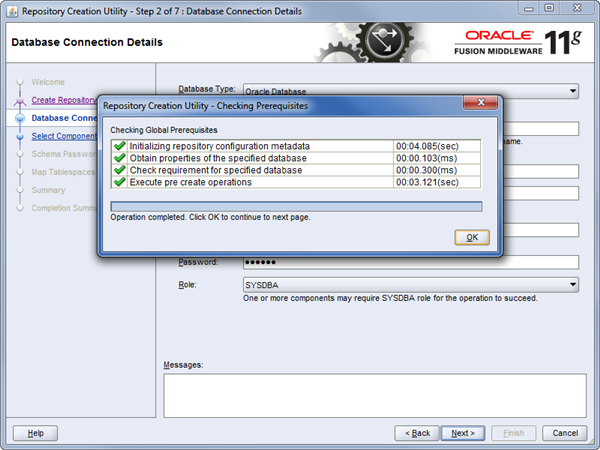The image size is (600, 450).
Task: Click the green checkmark beside Check requirement for specified database
Action: 120,170
